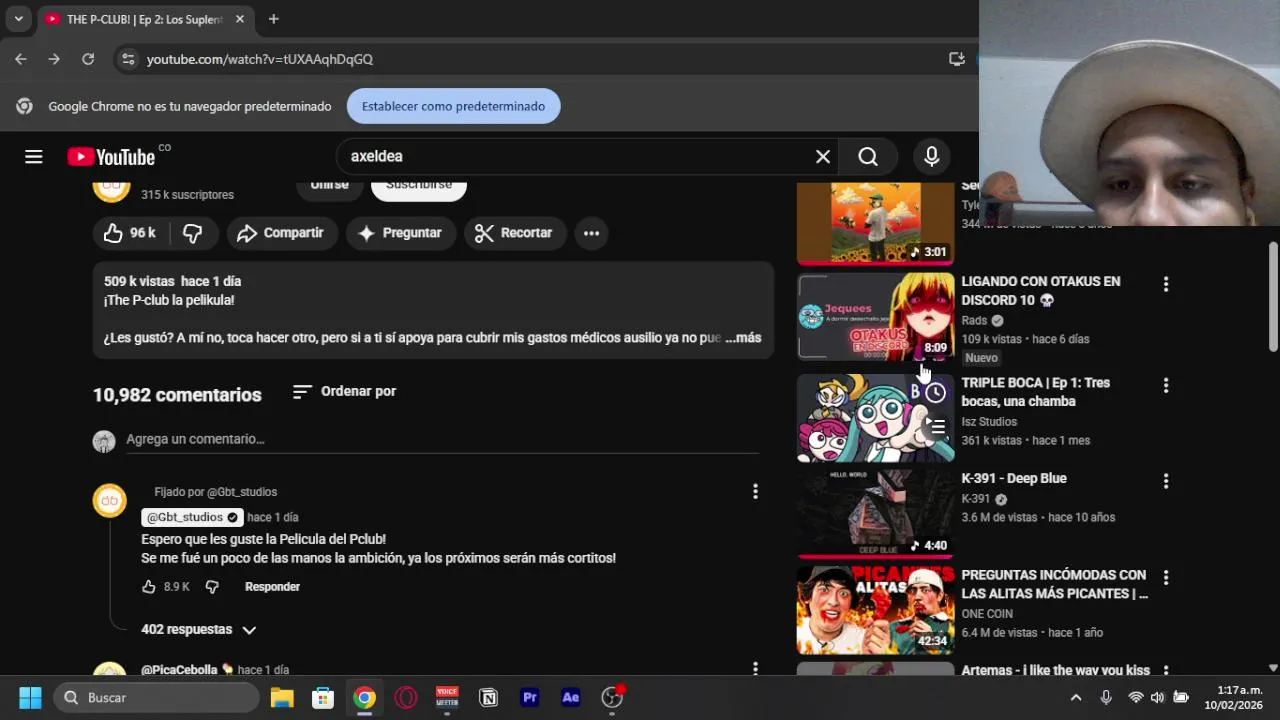Open the Compartir share button
The image size is (1280, 720).
[281, 233]
